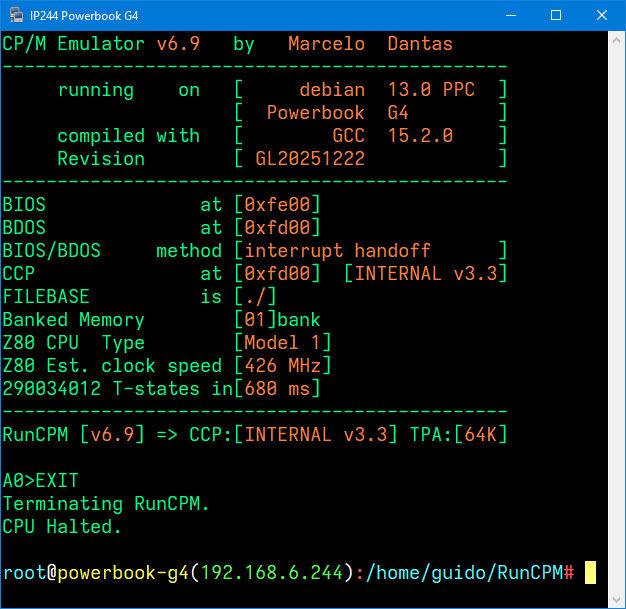Click the 'running on' label

pos(129,89)
